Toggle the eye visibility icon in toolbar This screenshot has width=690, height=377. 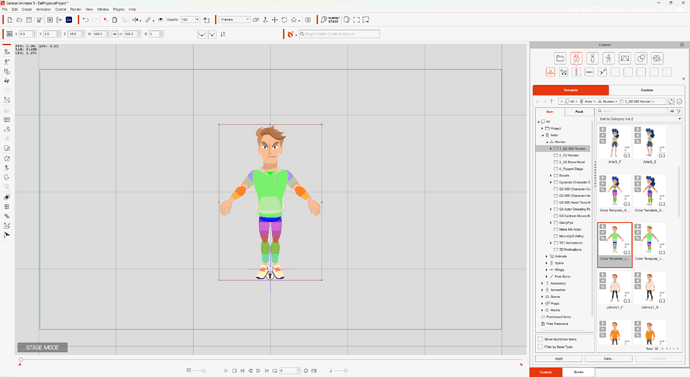(x=161, y=20)
